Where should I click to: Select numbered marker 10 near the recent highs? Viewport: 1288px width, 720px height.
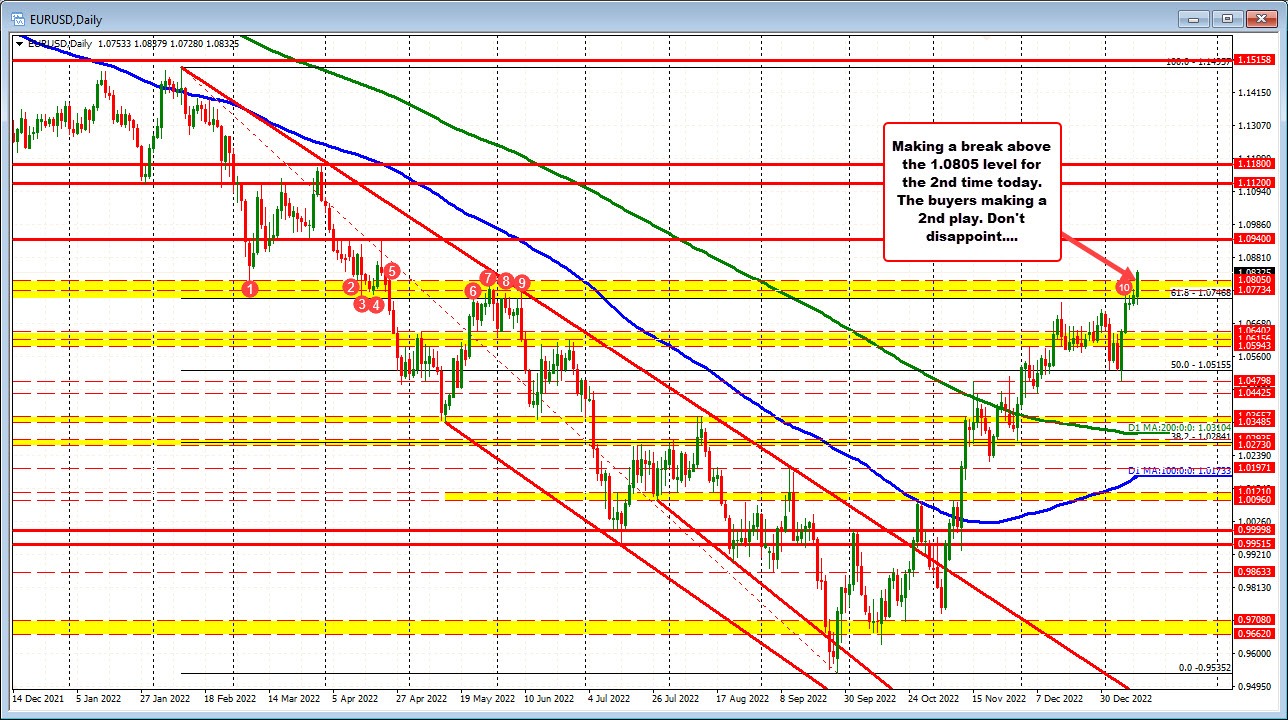click(x=1124, y=290)
